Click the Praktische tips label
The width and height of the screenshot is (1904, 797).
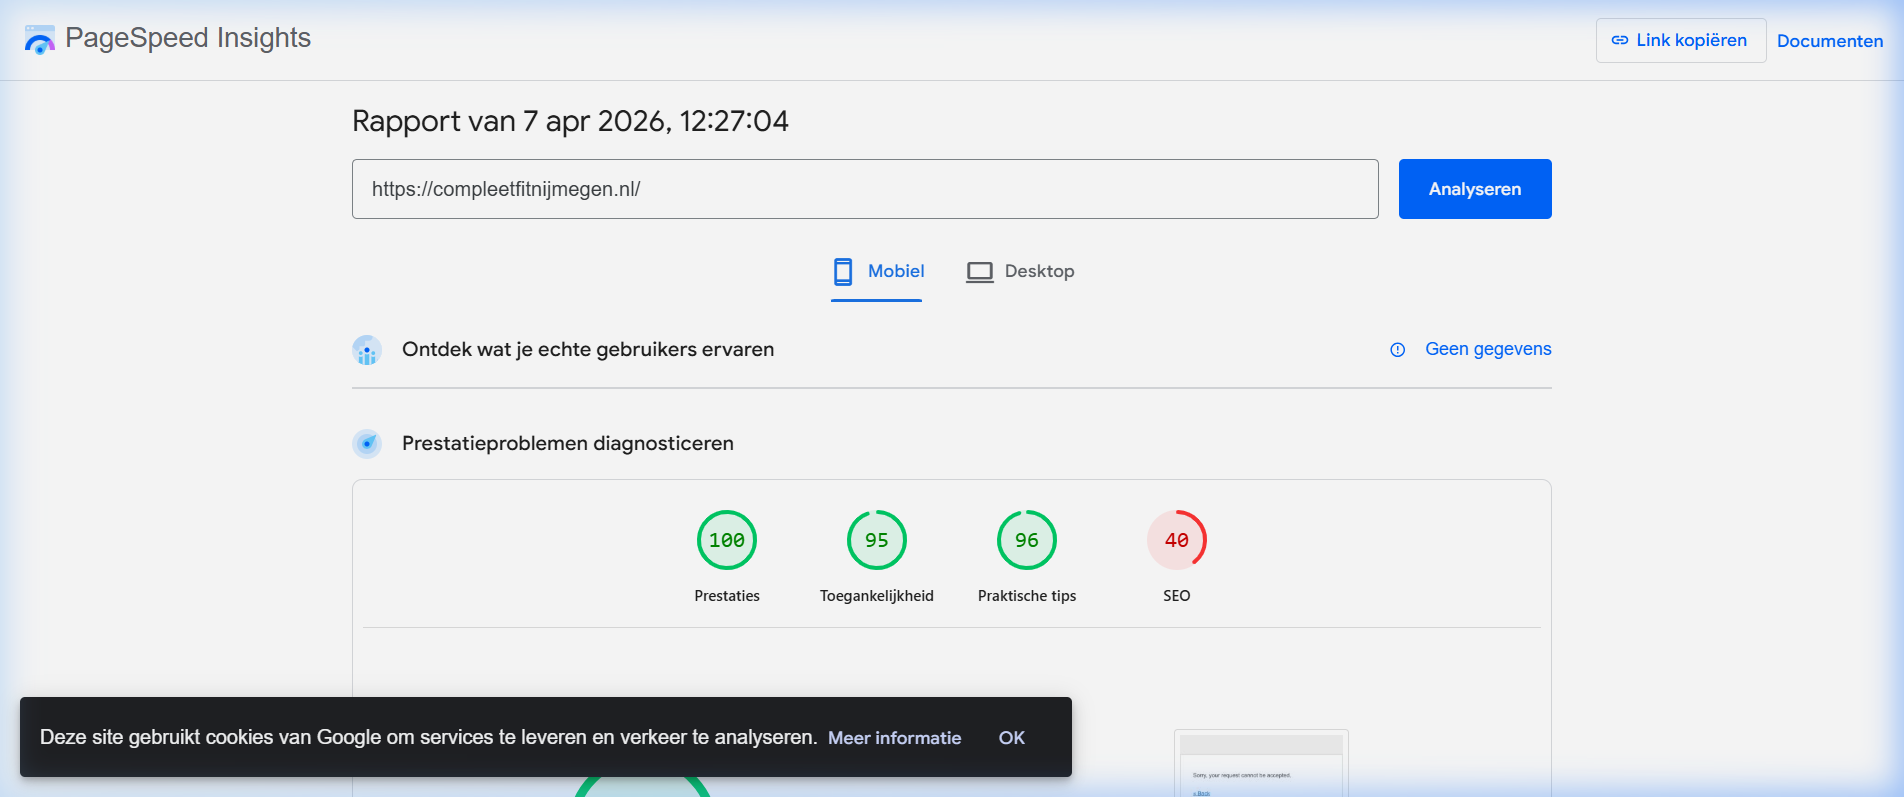tap(1027, 596)
